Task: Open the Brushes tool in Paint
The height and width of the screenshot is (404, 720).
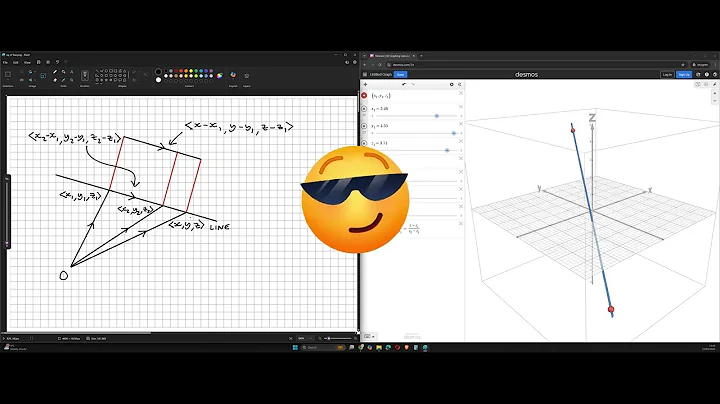Action: pos(84,75)
